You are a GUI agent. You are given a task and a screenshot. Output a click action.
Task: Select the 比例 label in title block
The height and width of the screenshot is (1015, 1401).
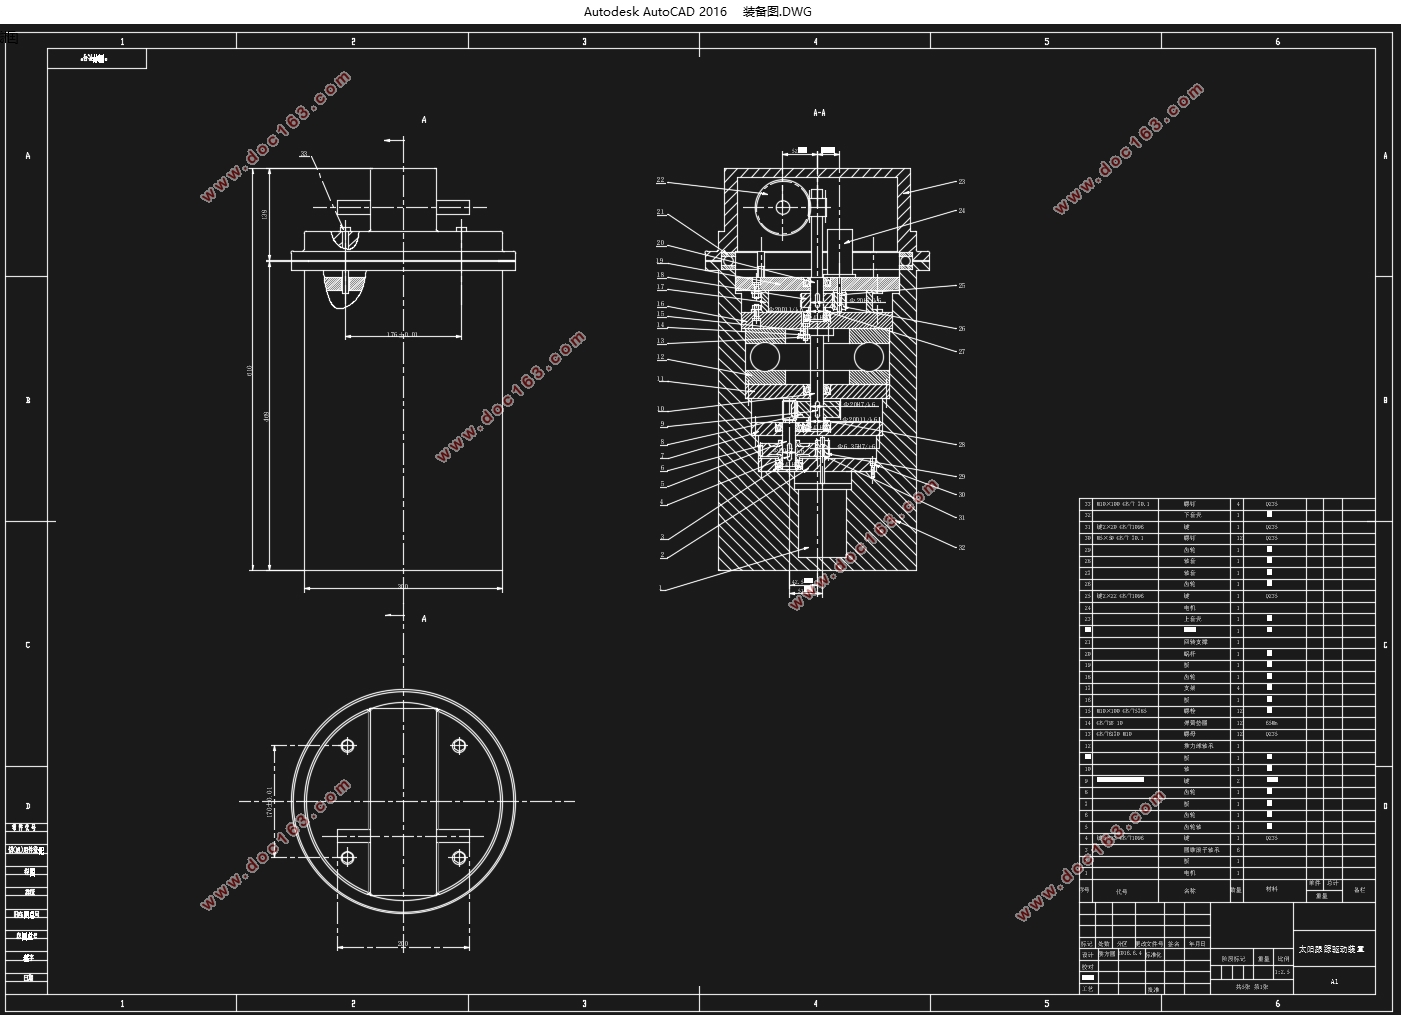(1283, 959)
